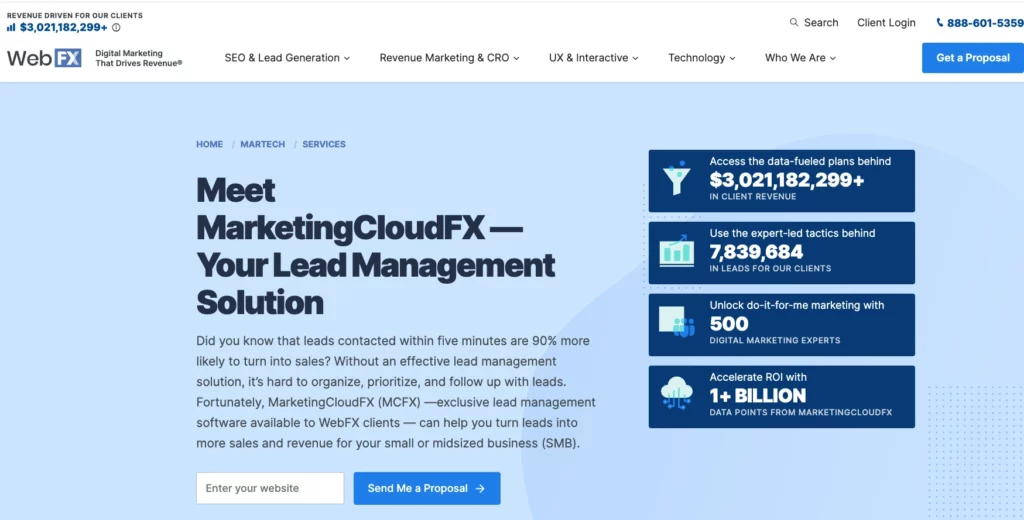Click the 1+ BILLION data points figure

tap(758, 395)
